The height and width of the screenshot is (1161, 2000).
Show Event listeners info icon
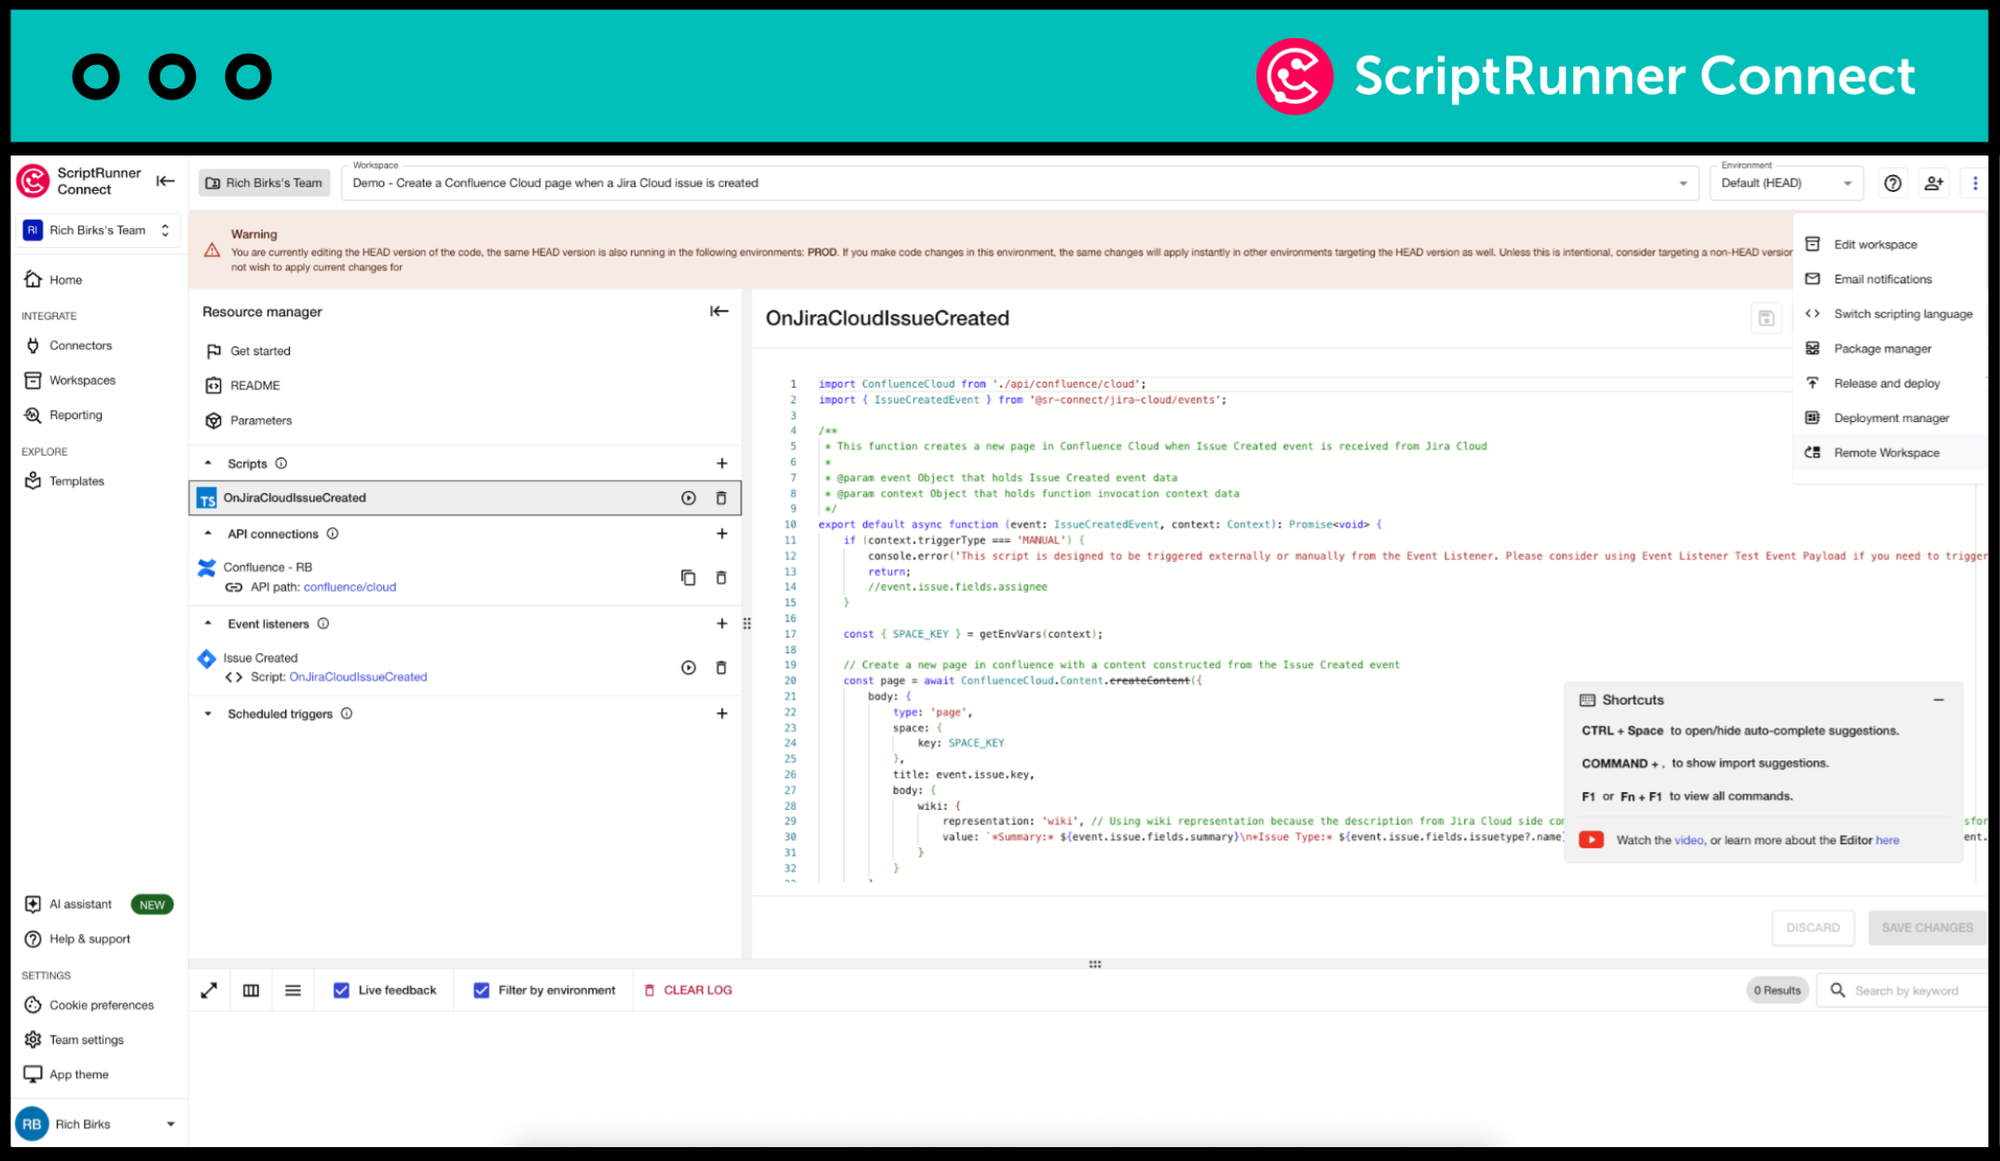(x=323, y=623)
